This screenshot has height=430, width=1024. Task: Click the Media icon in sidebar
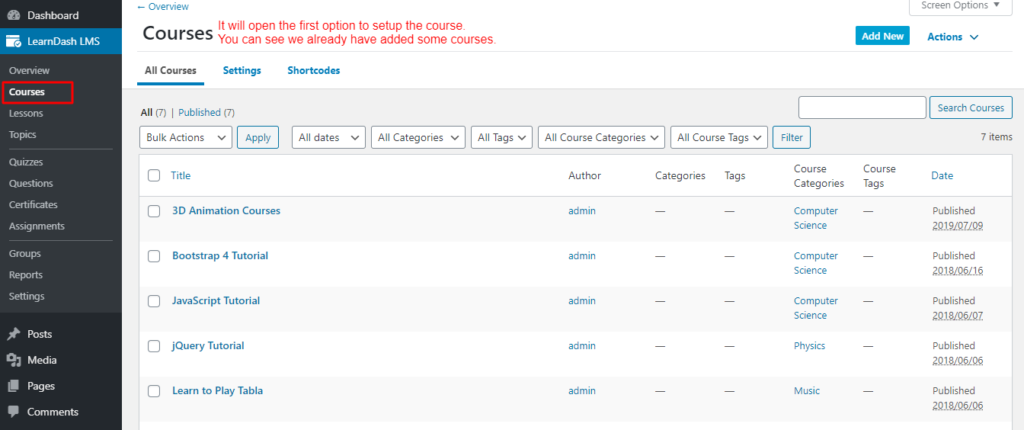13,360
